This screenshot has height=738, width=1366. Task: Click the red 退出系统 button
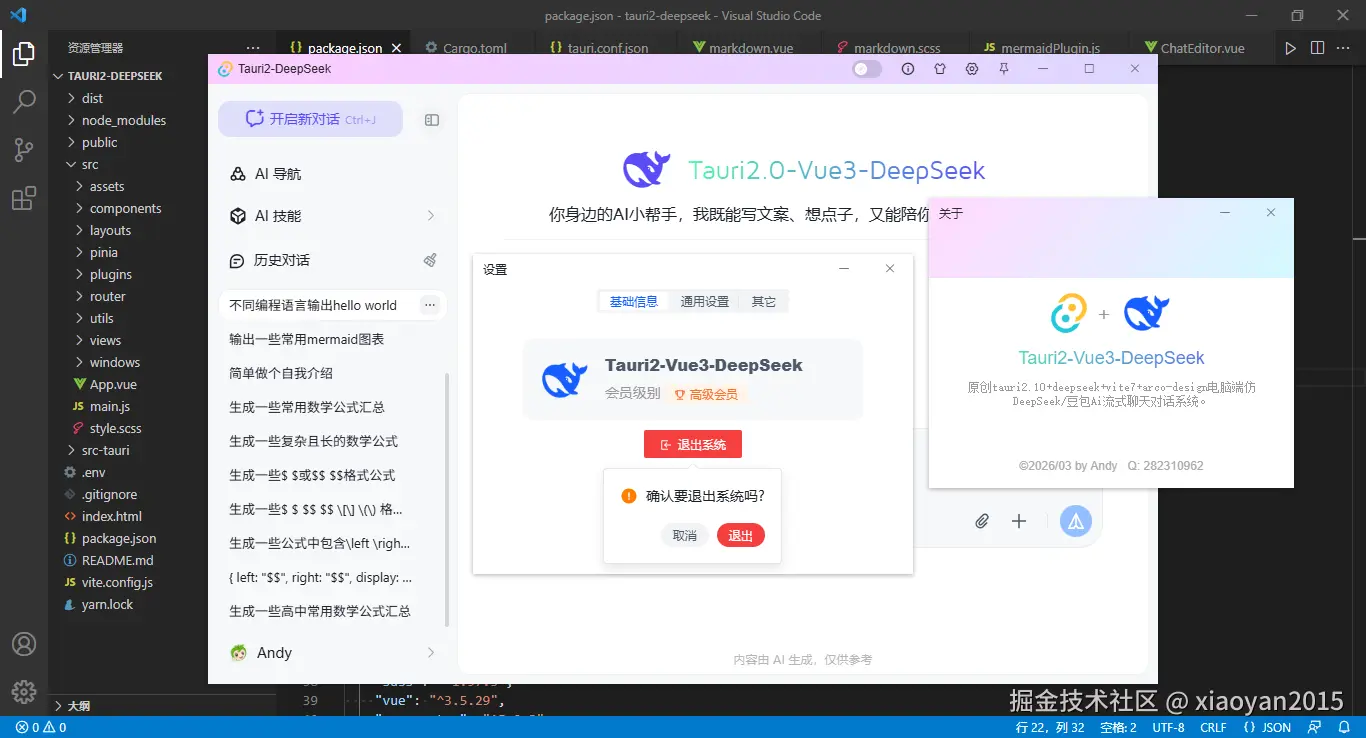693,443
